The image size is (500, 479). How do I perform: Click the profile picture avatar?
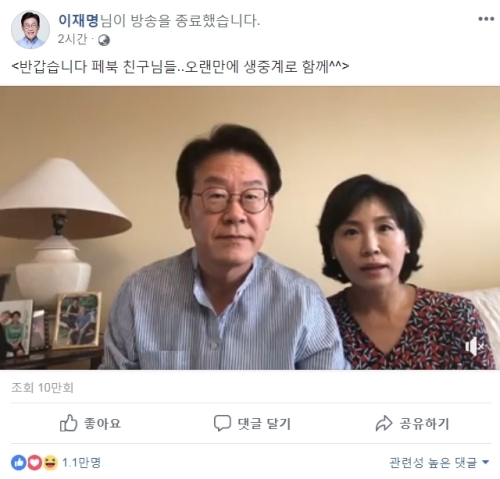pos(30,29)
